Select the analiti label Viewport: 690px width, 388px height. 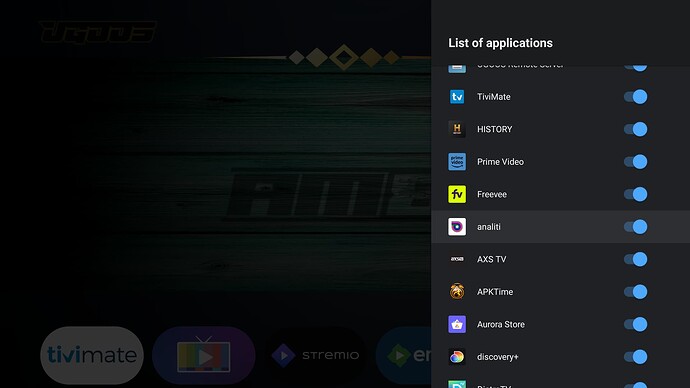[489, 227]
